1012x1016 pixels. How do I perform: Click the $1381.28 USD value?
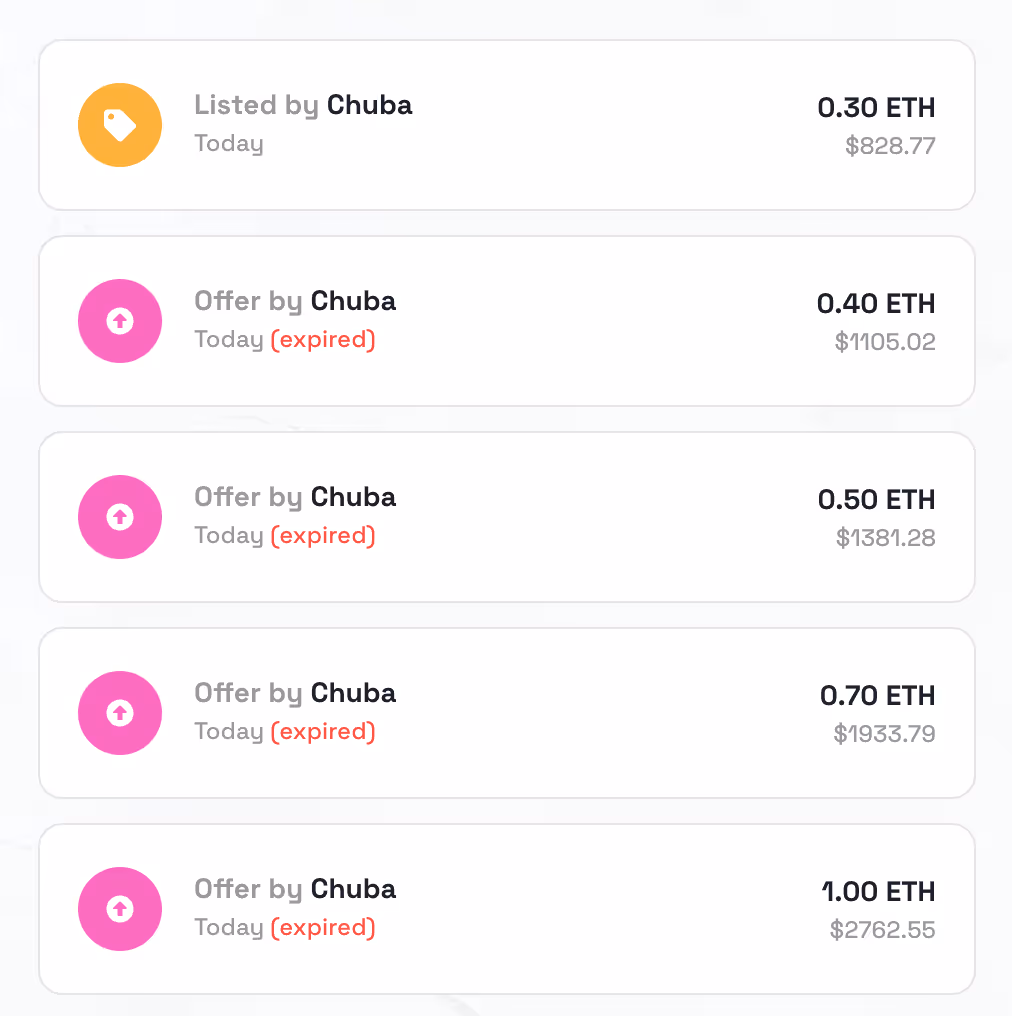tap(885, 539)
